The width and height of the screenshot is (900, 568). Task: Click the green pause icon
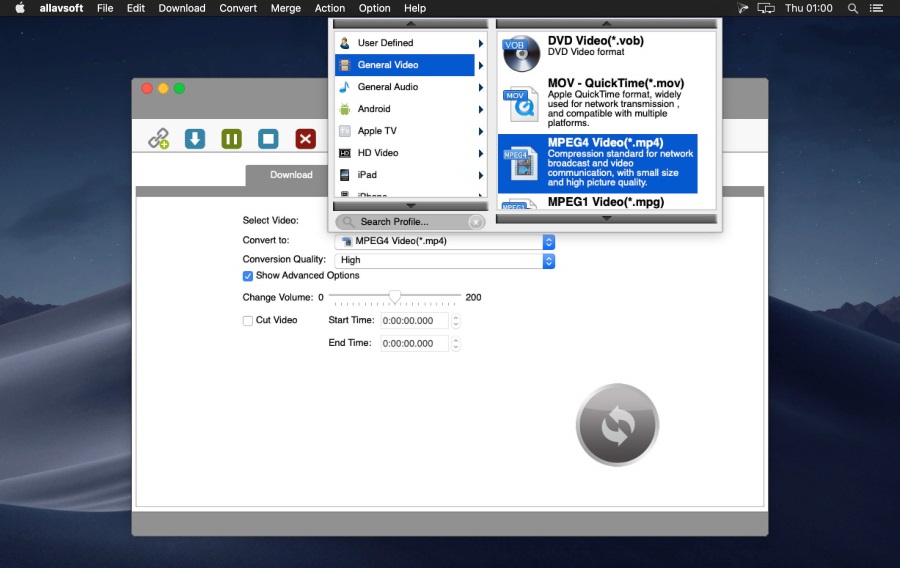coord(232,139)
